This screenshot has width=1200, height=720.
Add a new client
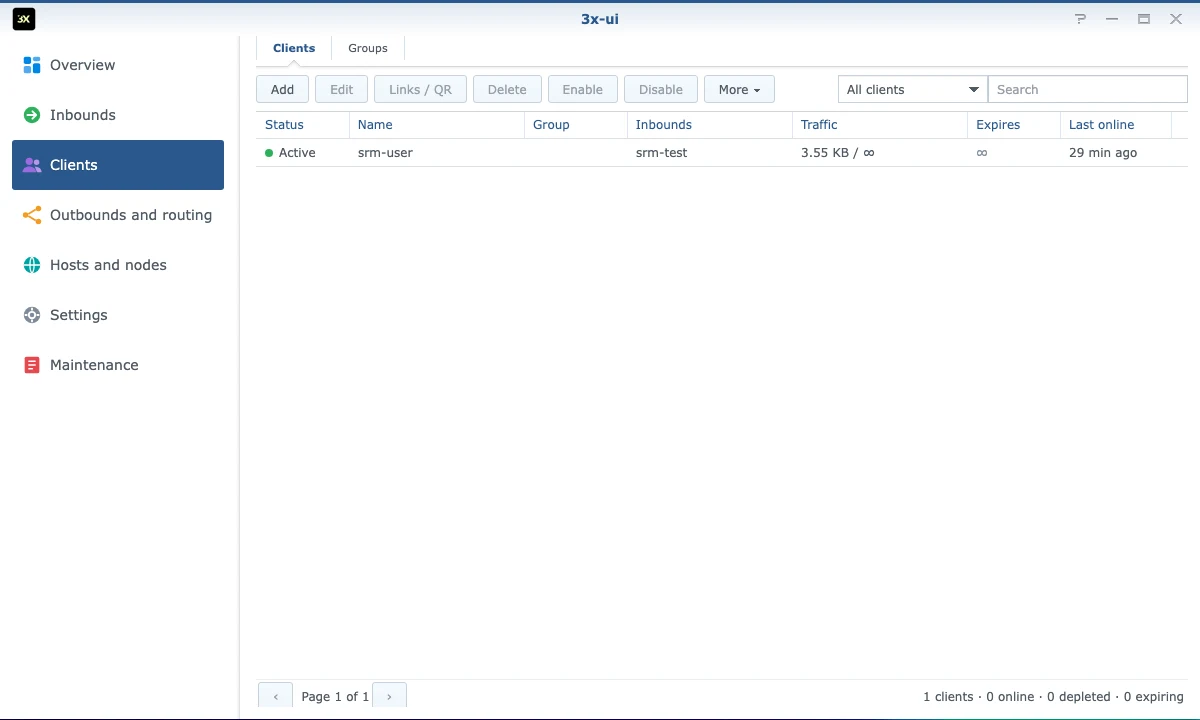[283, 89]
